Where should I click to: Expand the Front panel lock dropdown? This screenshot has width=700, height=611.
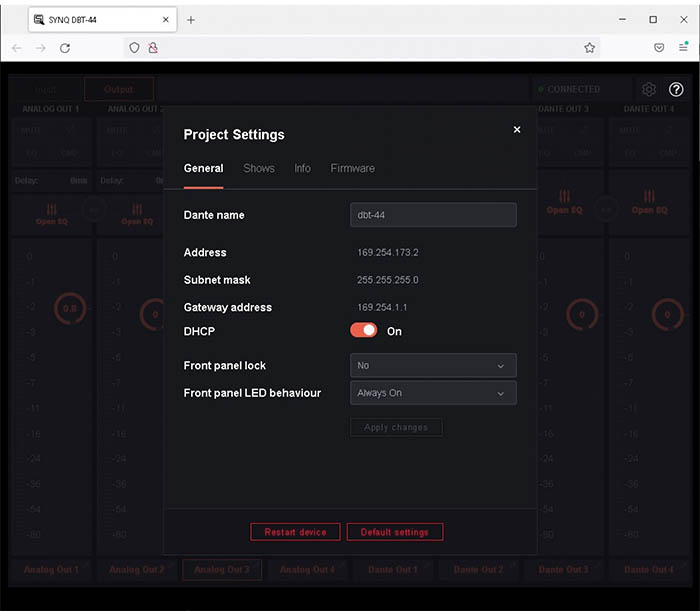point(433,366)
